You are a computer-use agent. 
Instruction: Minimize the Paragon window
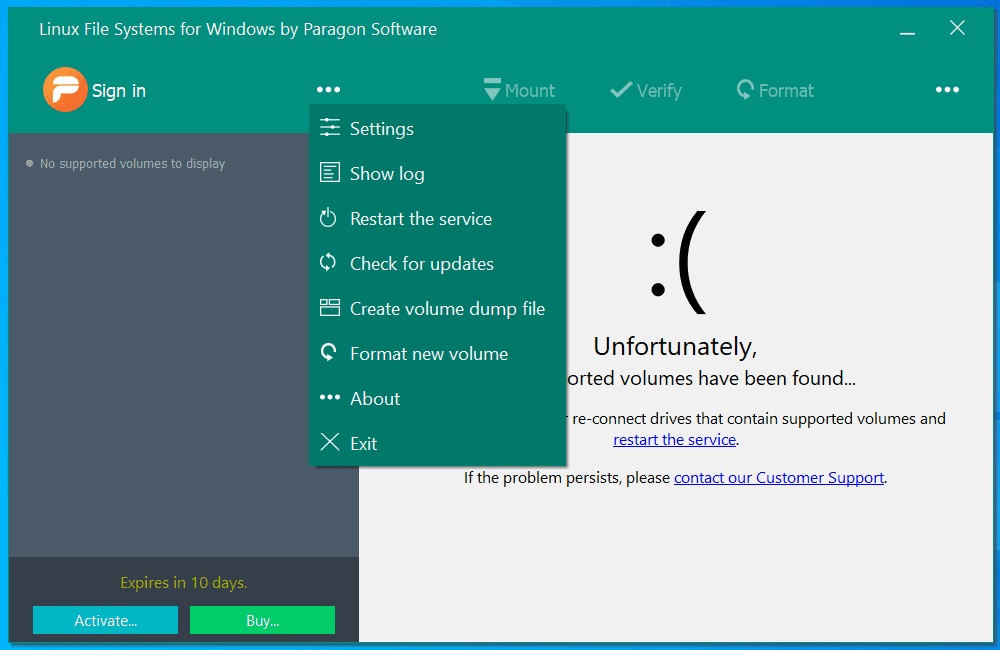point(908,28)
